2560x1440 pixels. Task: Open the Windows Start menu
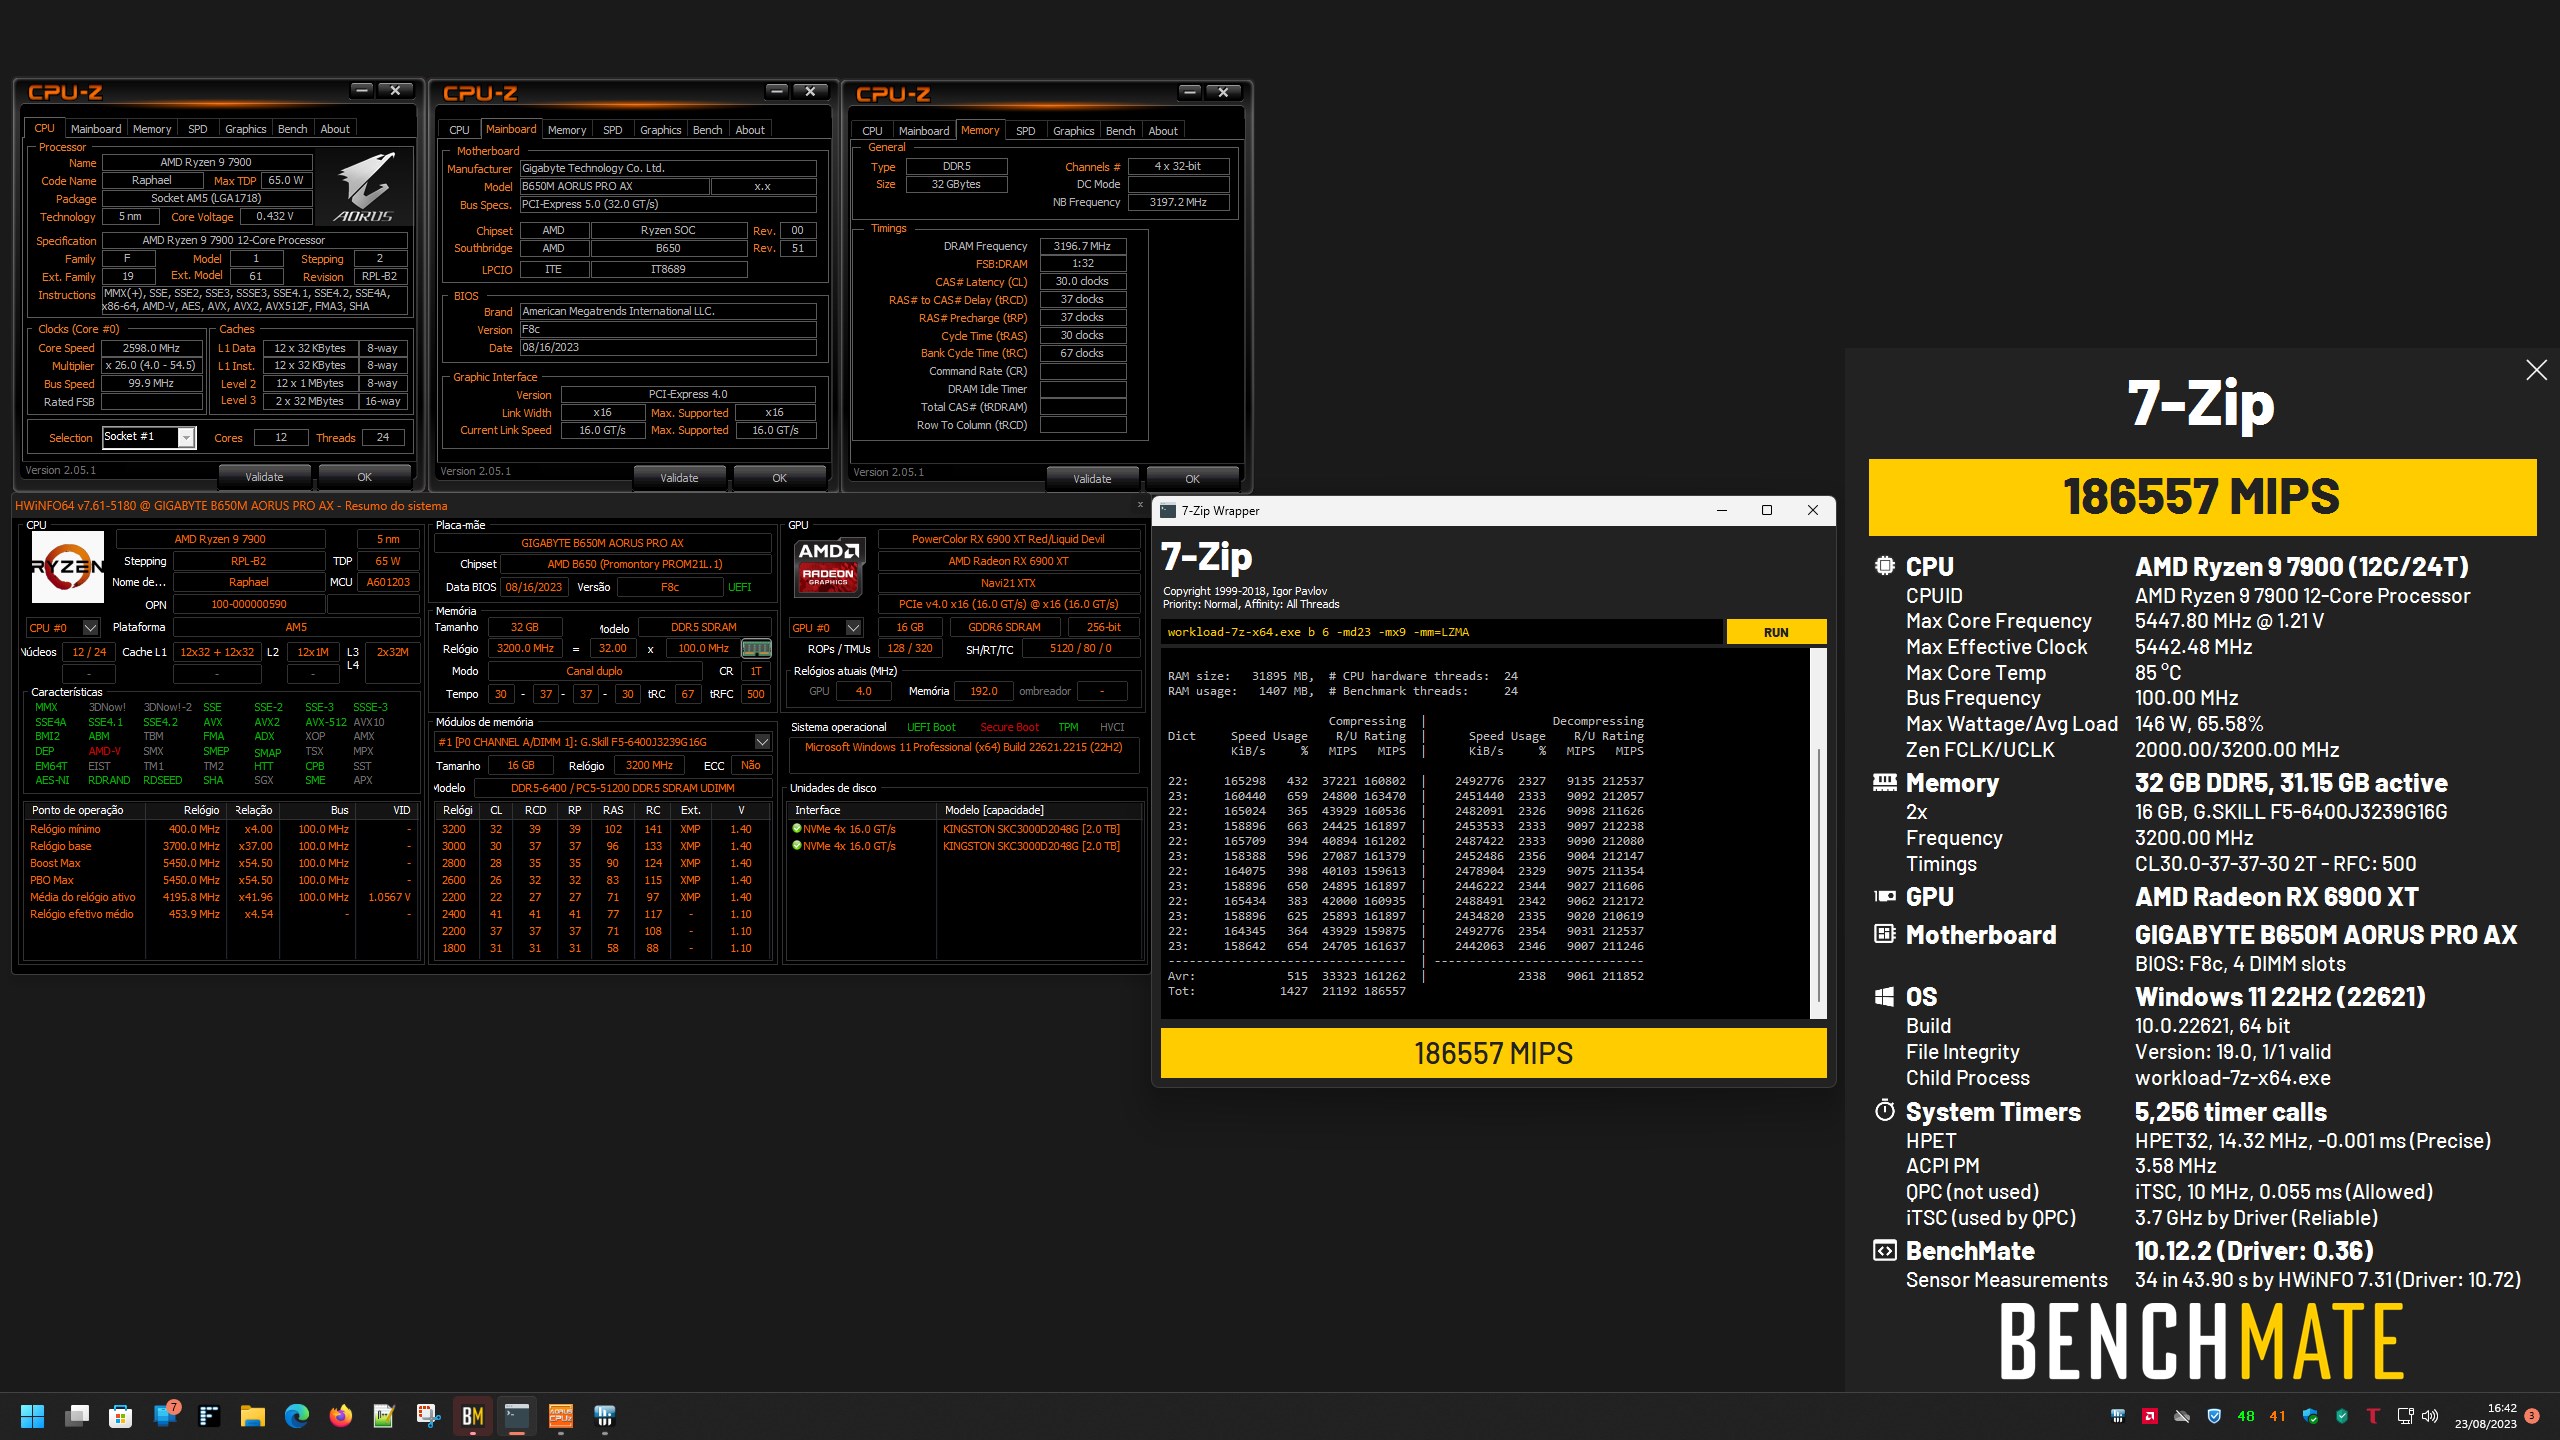pyautogui.click(x=32, y=1416)
